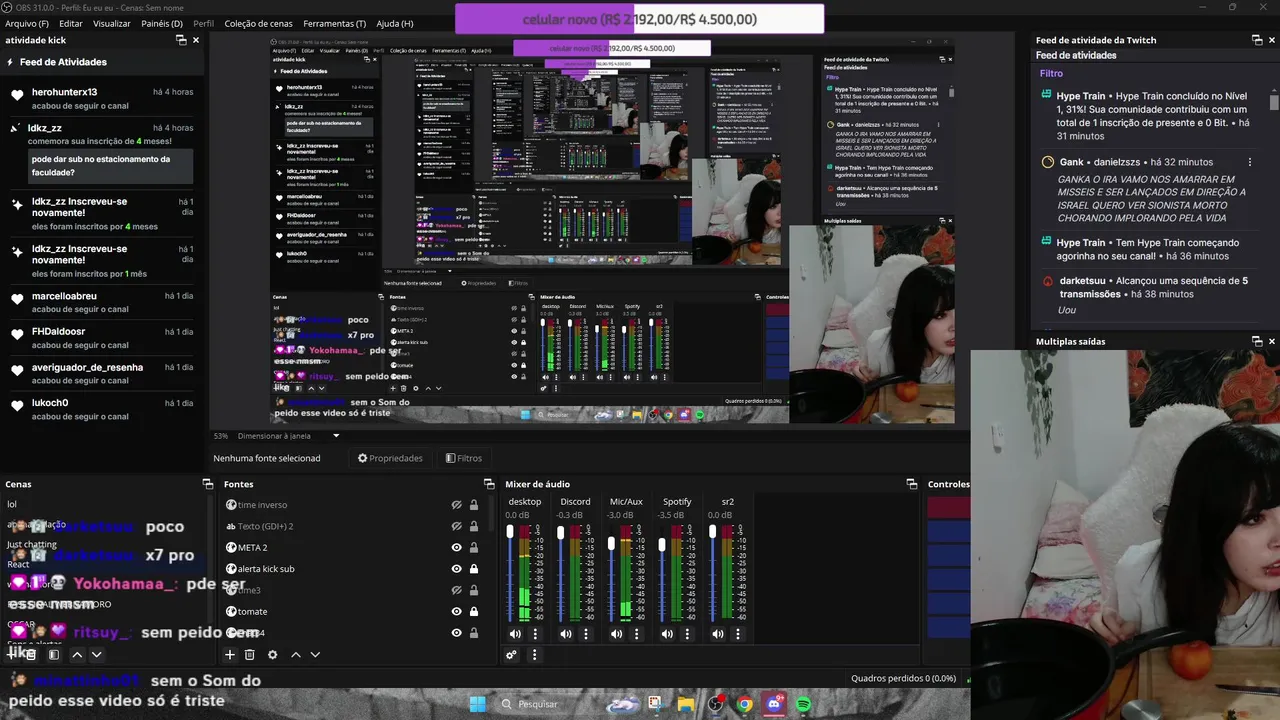This screenshot has width=1280, height=720.
Task: Hide the META 2 source
Action: pos(456,547)
